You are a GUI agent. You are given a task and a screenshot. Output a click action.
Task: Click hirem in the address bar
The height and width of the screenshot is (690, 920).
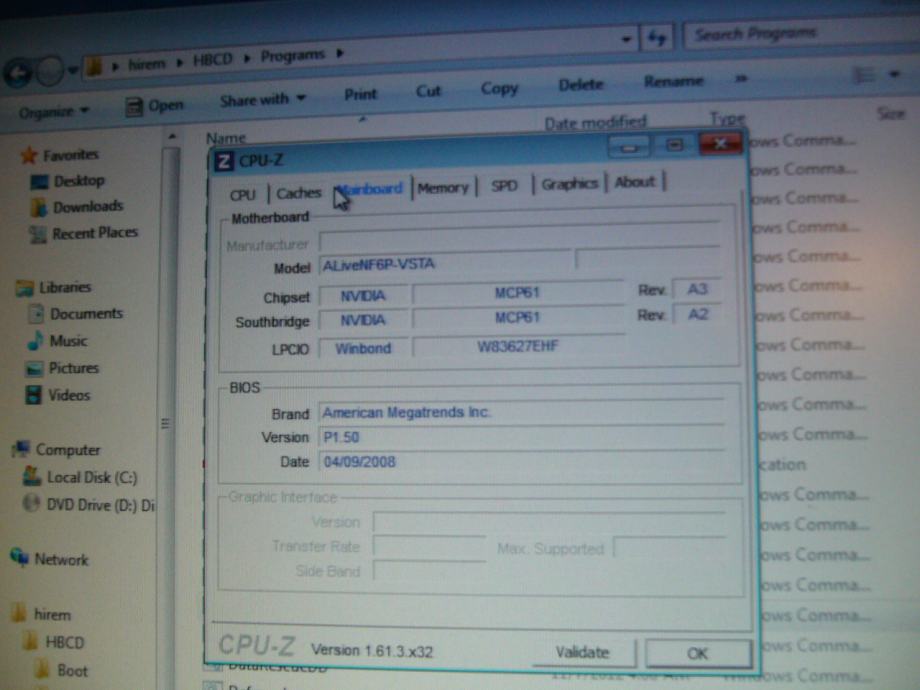coord(147,63)
